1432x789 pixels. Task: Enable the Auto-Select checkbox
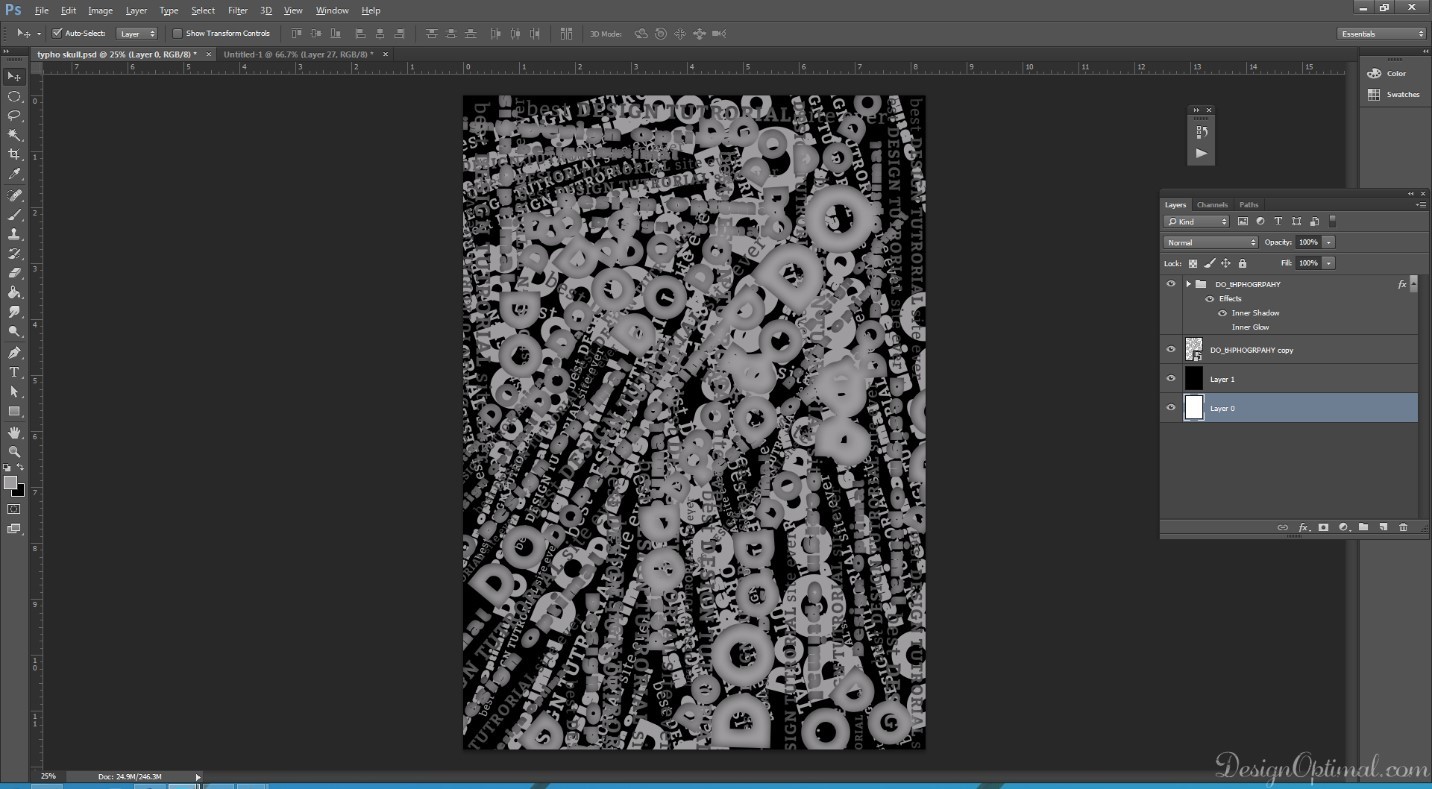57,33
